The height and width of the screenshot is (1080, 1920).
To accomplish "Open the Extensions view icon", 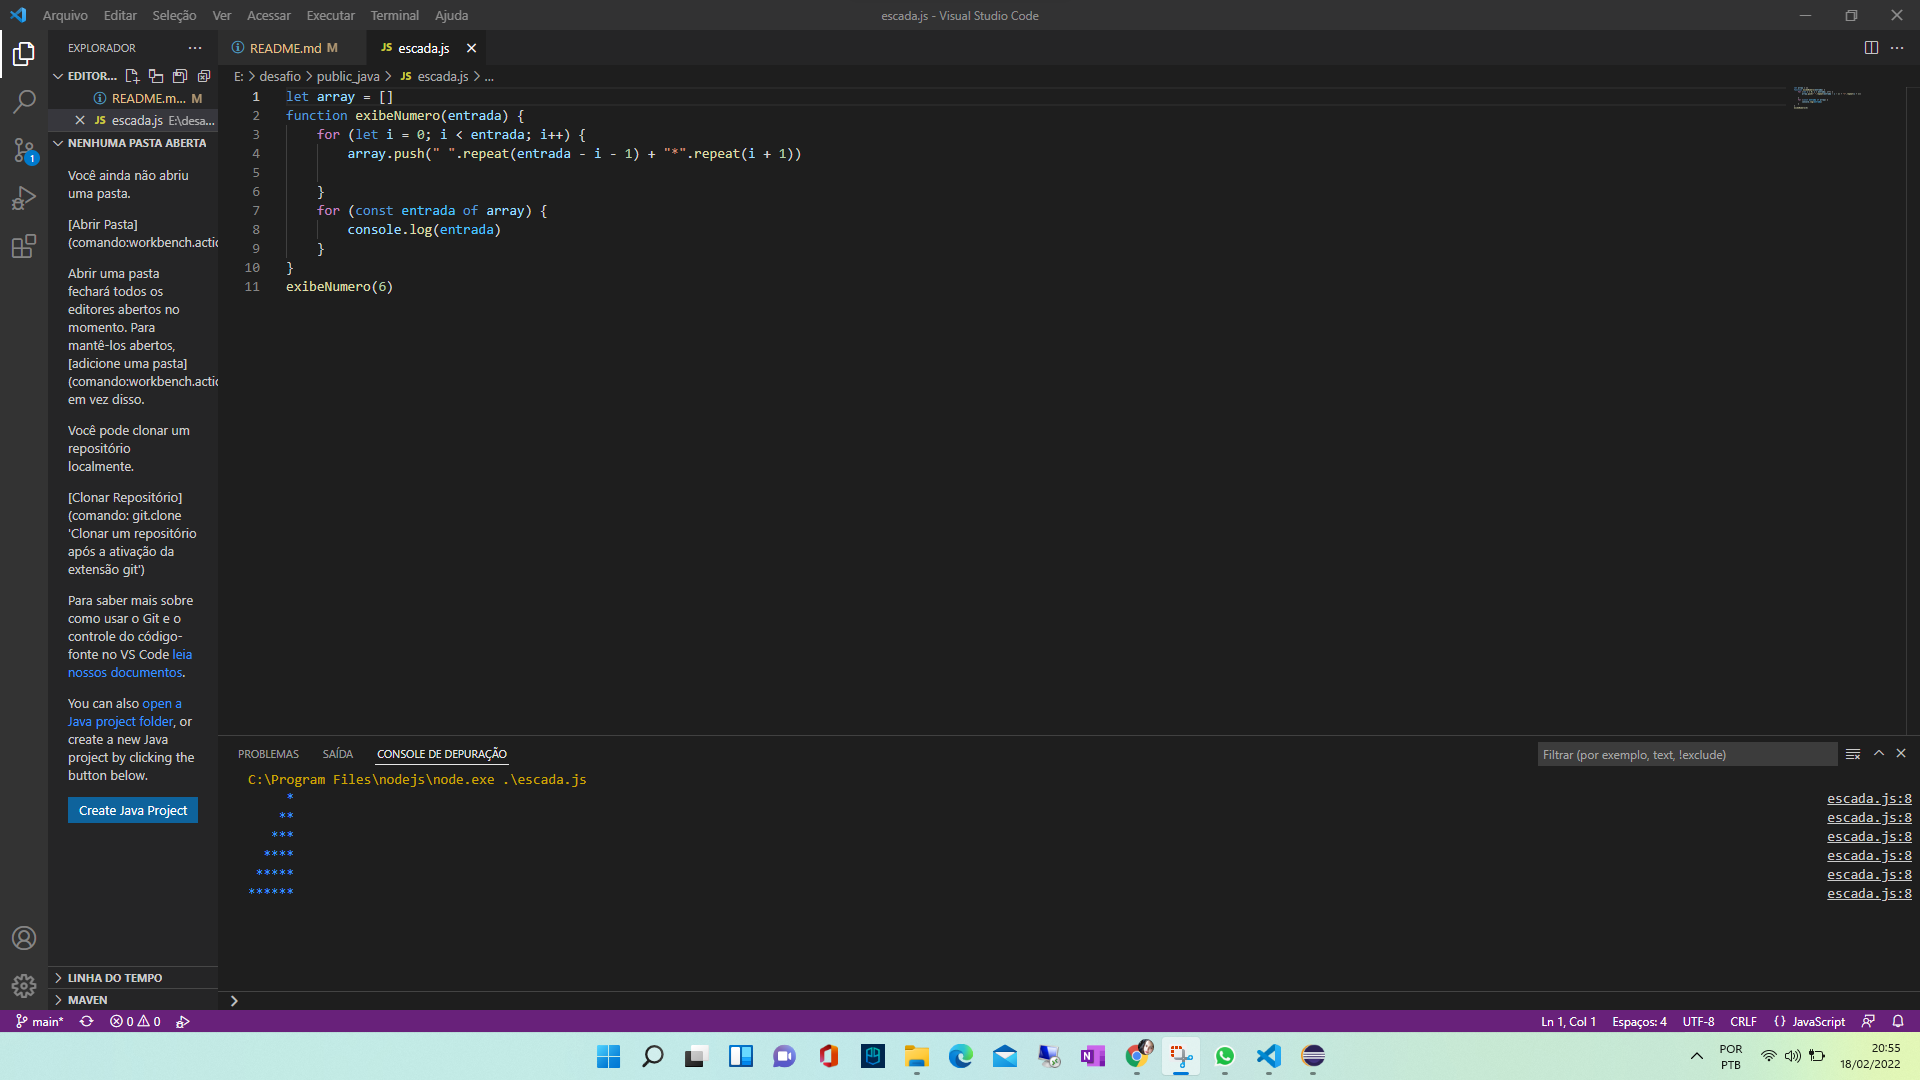I will click(x=24, y=246).
